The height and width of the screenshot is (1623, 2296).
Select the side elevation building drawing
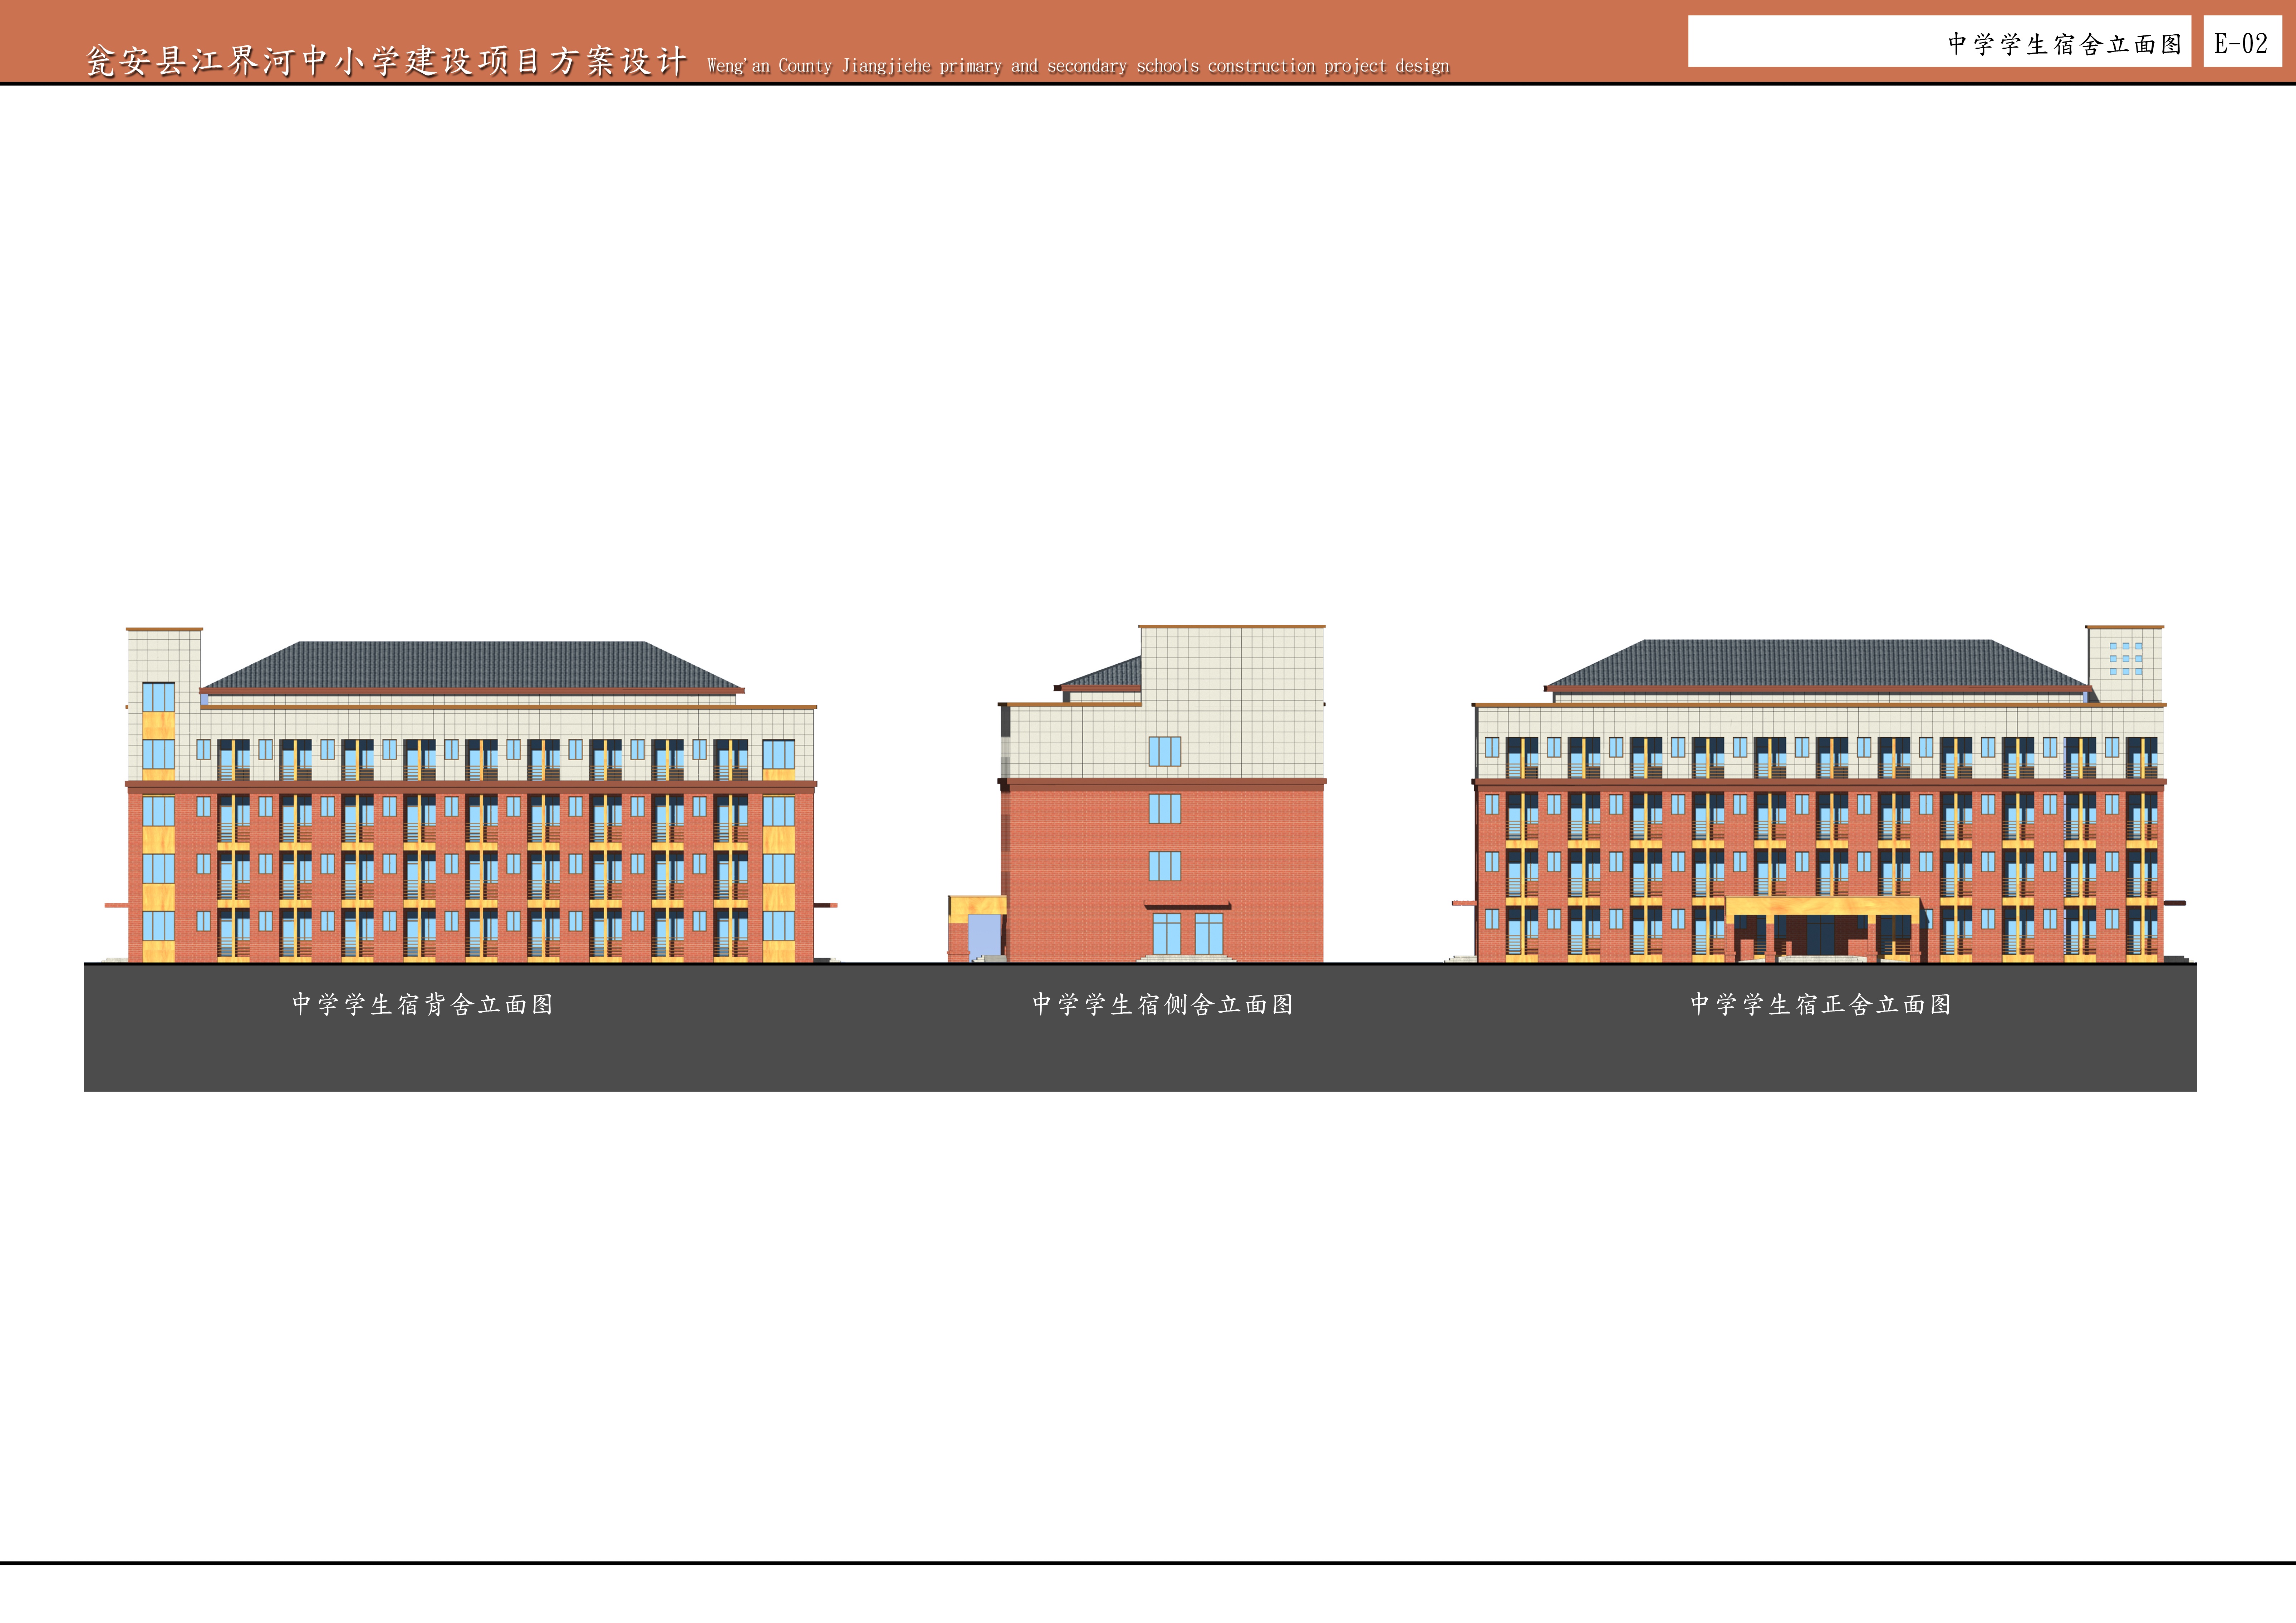1137,794
